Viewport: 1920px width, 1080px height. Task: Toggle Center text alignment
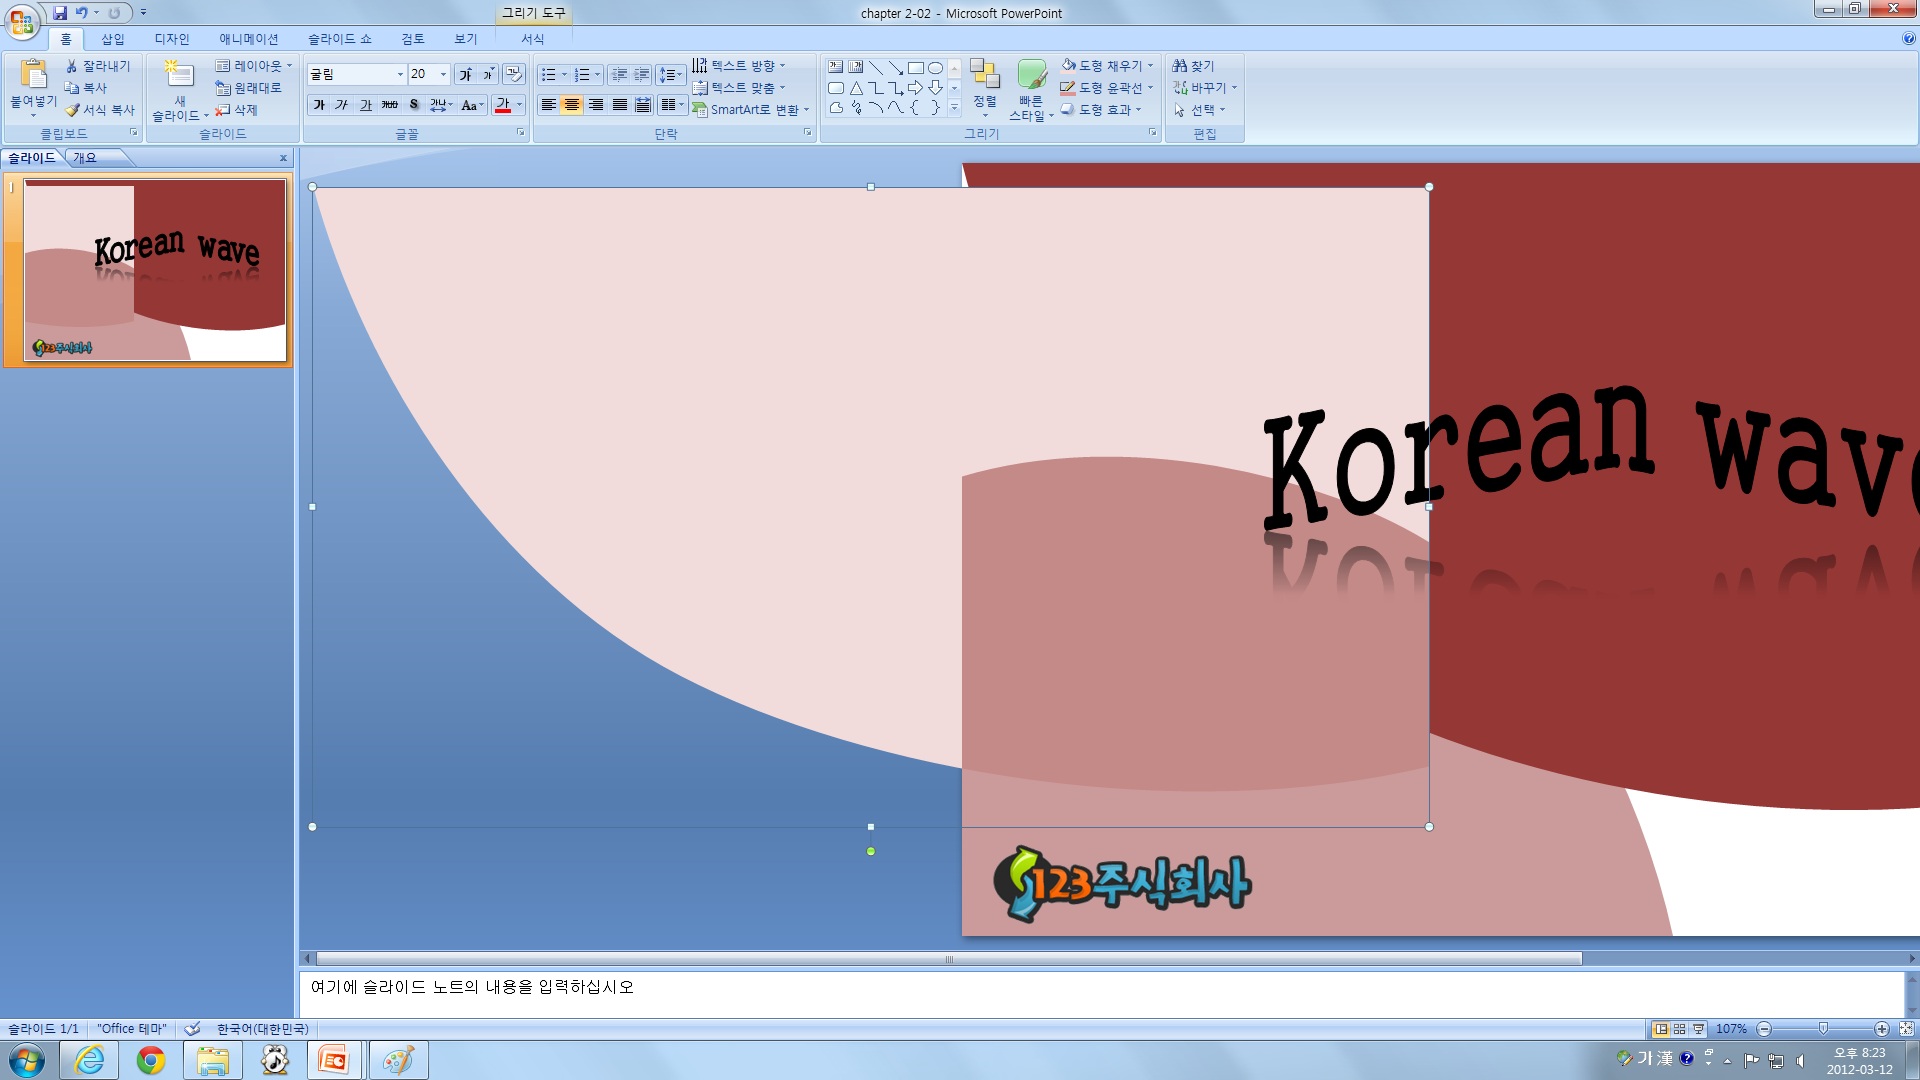pyautogui.click(x=572, y=105)
